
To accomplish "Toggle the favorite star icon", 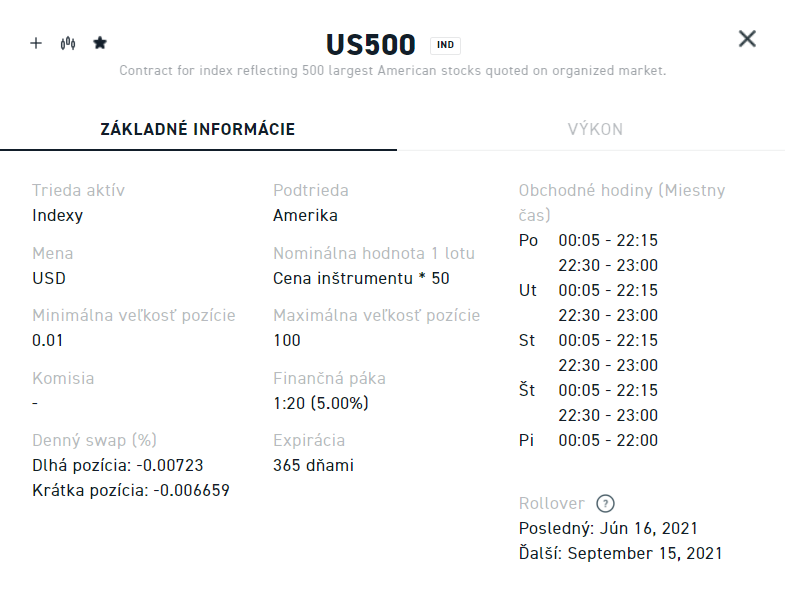I will 99,43.
